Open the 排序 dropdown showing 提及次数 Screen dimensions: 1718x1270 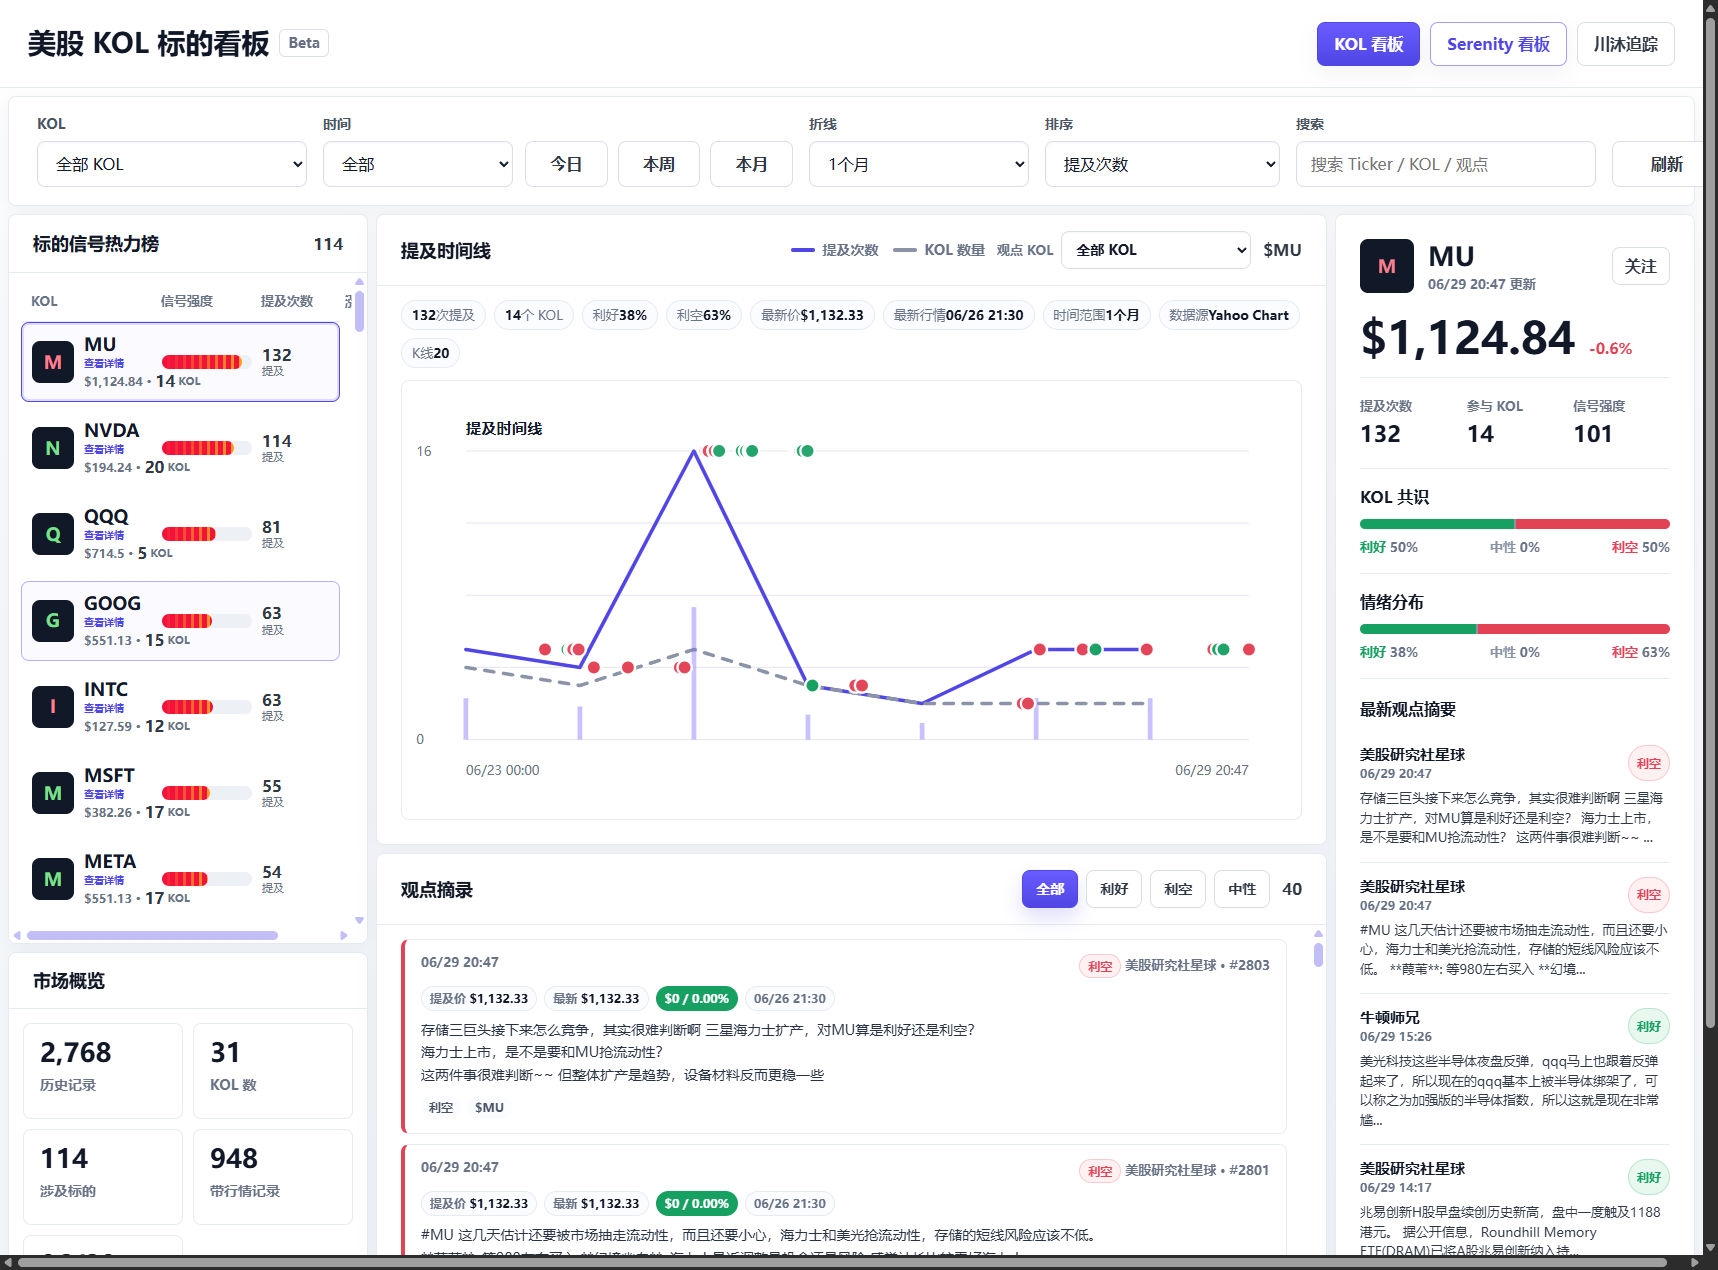[1162, 164]
